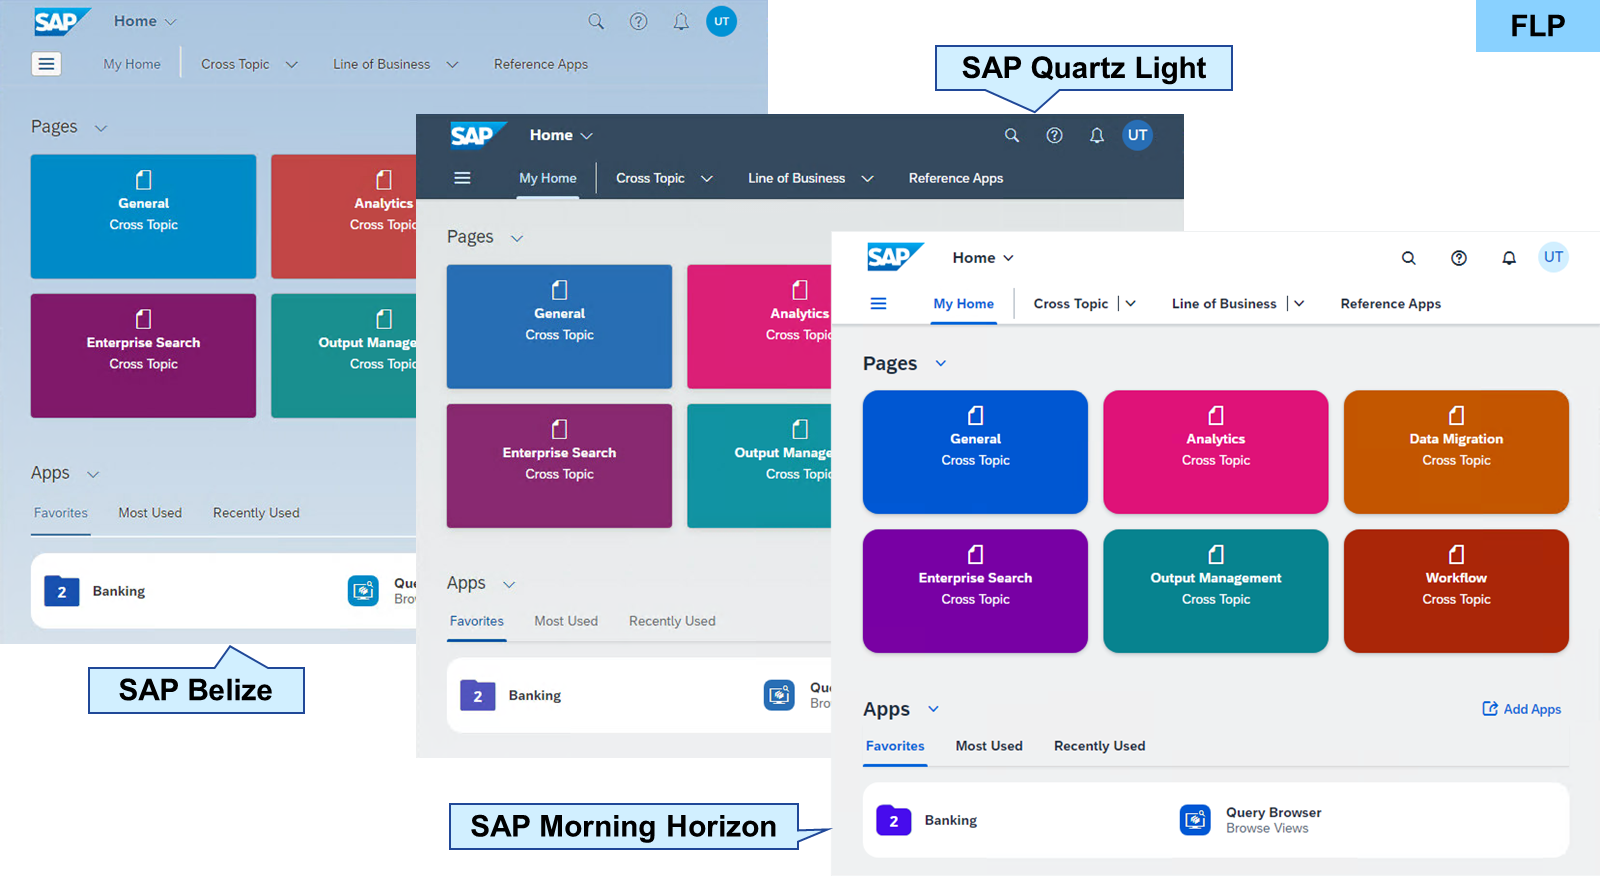Select My Home tab in Morning Horizon
The height and width of the screenshot is (876, 1600).
tap(964, 303)
